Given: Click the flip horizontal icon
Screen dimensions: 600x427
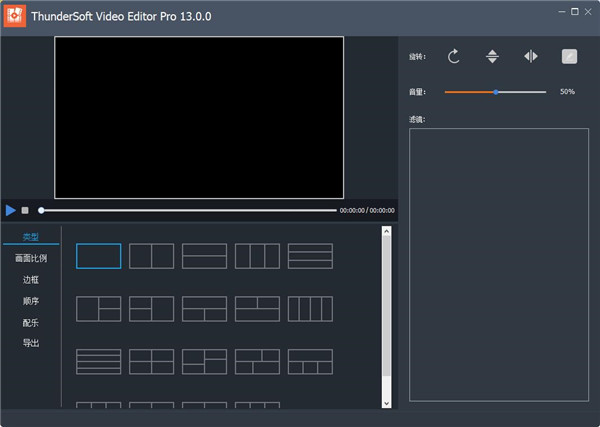Looking at the screenshot, I should [530, 57].
